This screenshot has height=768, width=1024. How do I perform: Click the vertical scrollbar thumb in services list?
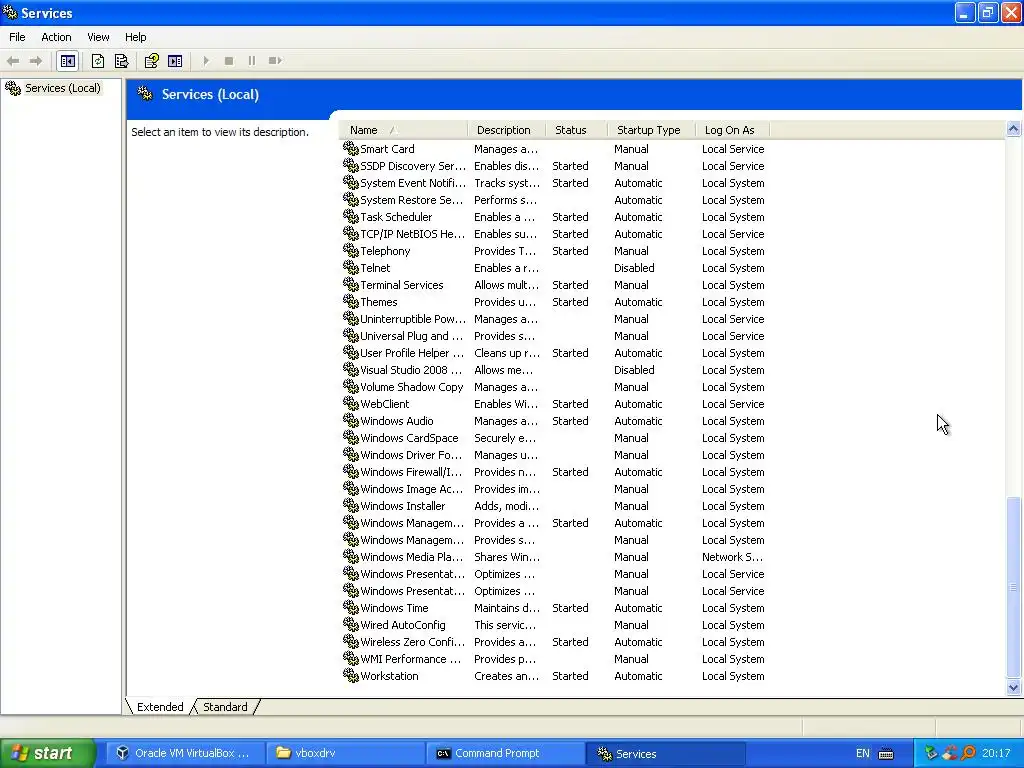pos(1014,587)
